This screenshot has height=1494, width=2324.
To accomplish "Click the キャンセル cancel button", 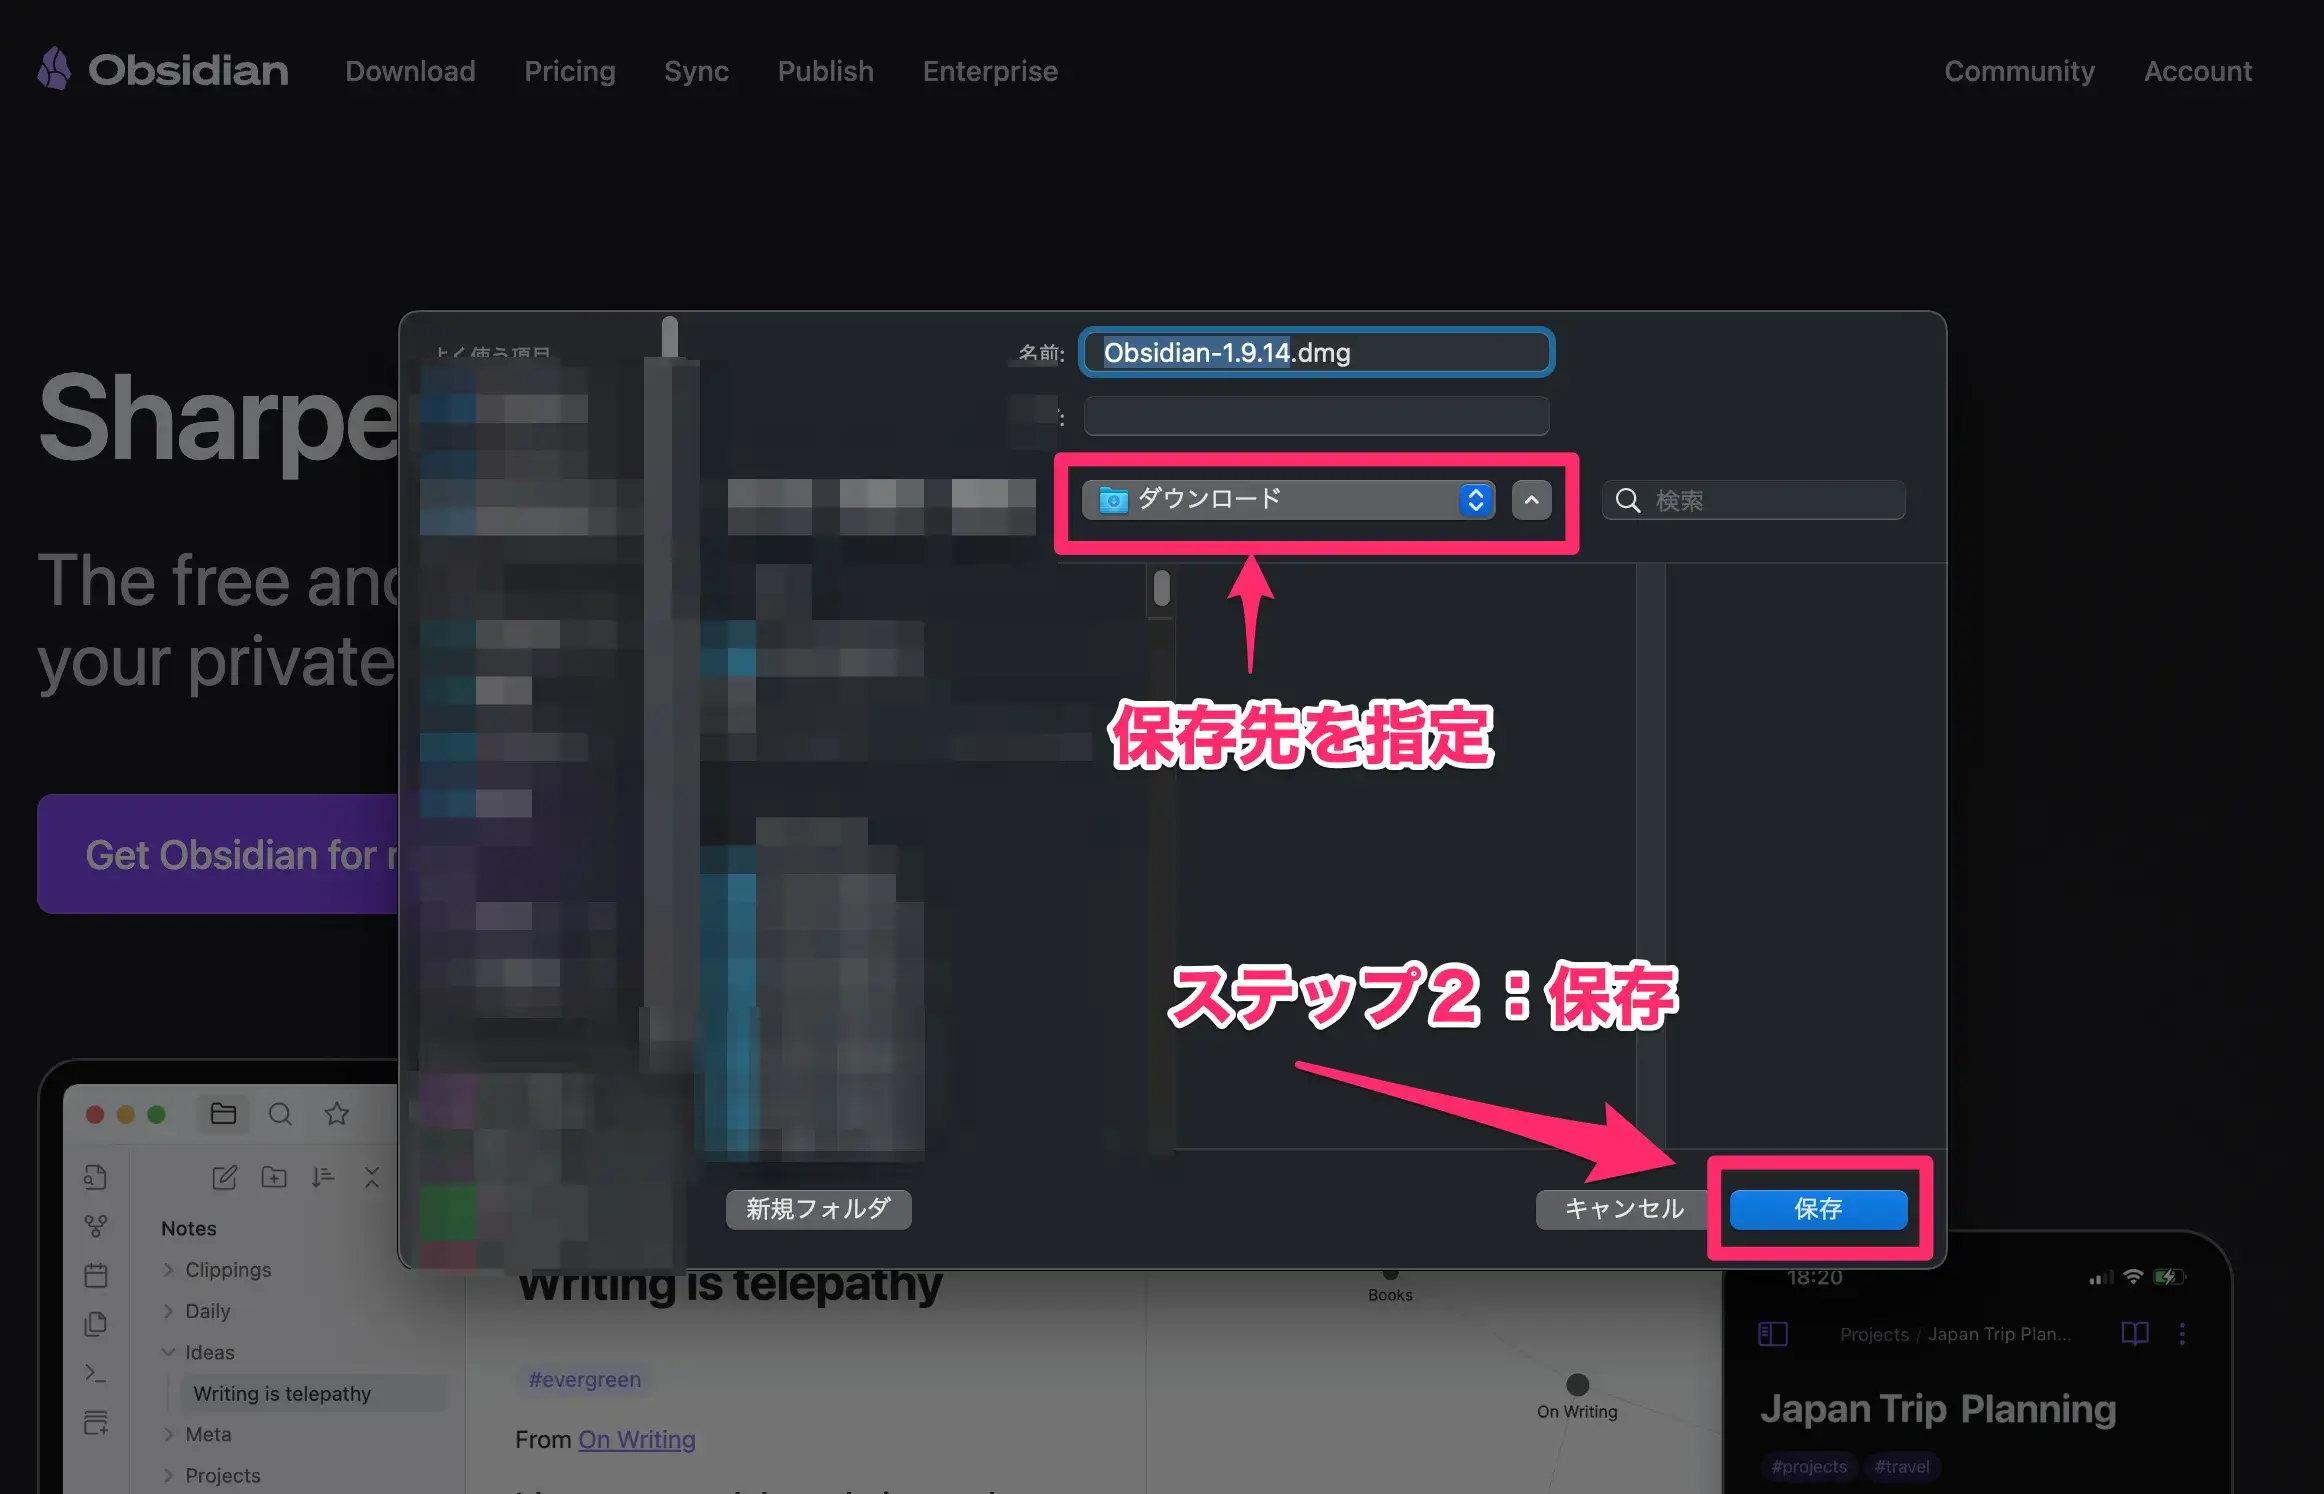I will pyautogui.click(x=1624, y=1209).
